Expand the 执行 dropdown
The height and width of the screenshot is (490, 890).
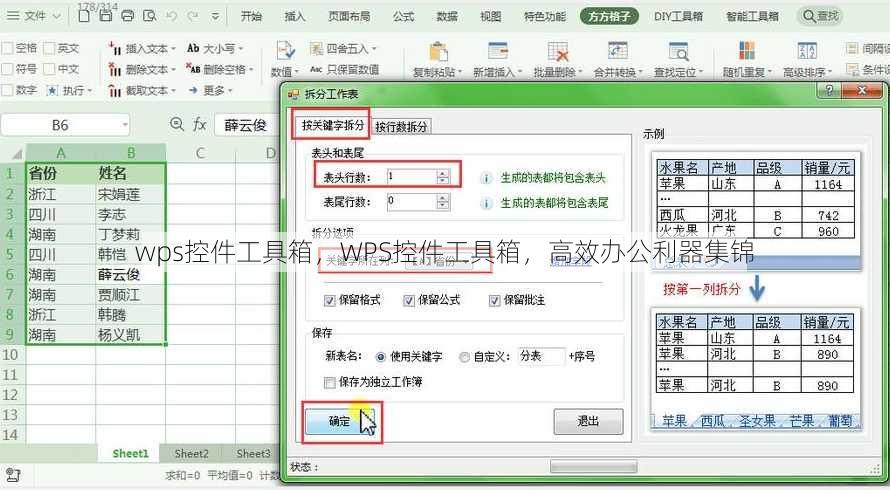click(90, 91)
